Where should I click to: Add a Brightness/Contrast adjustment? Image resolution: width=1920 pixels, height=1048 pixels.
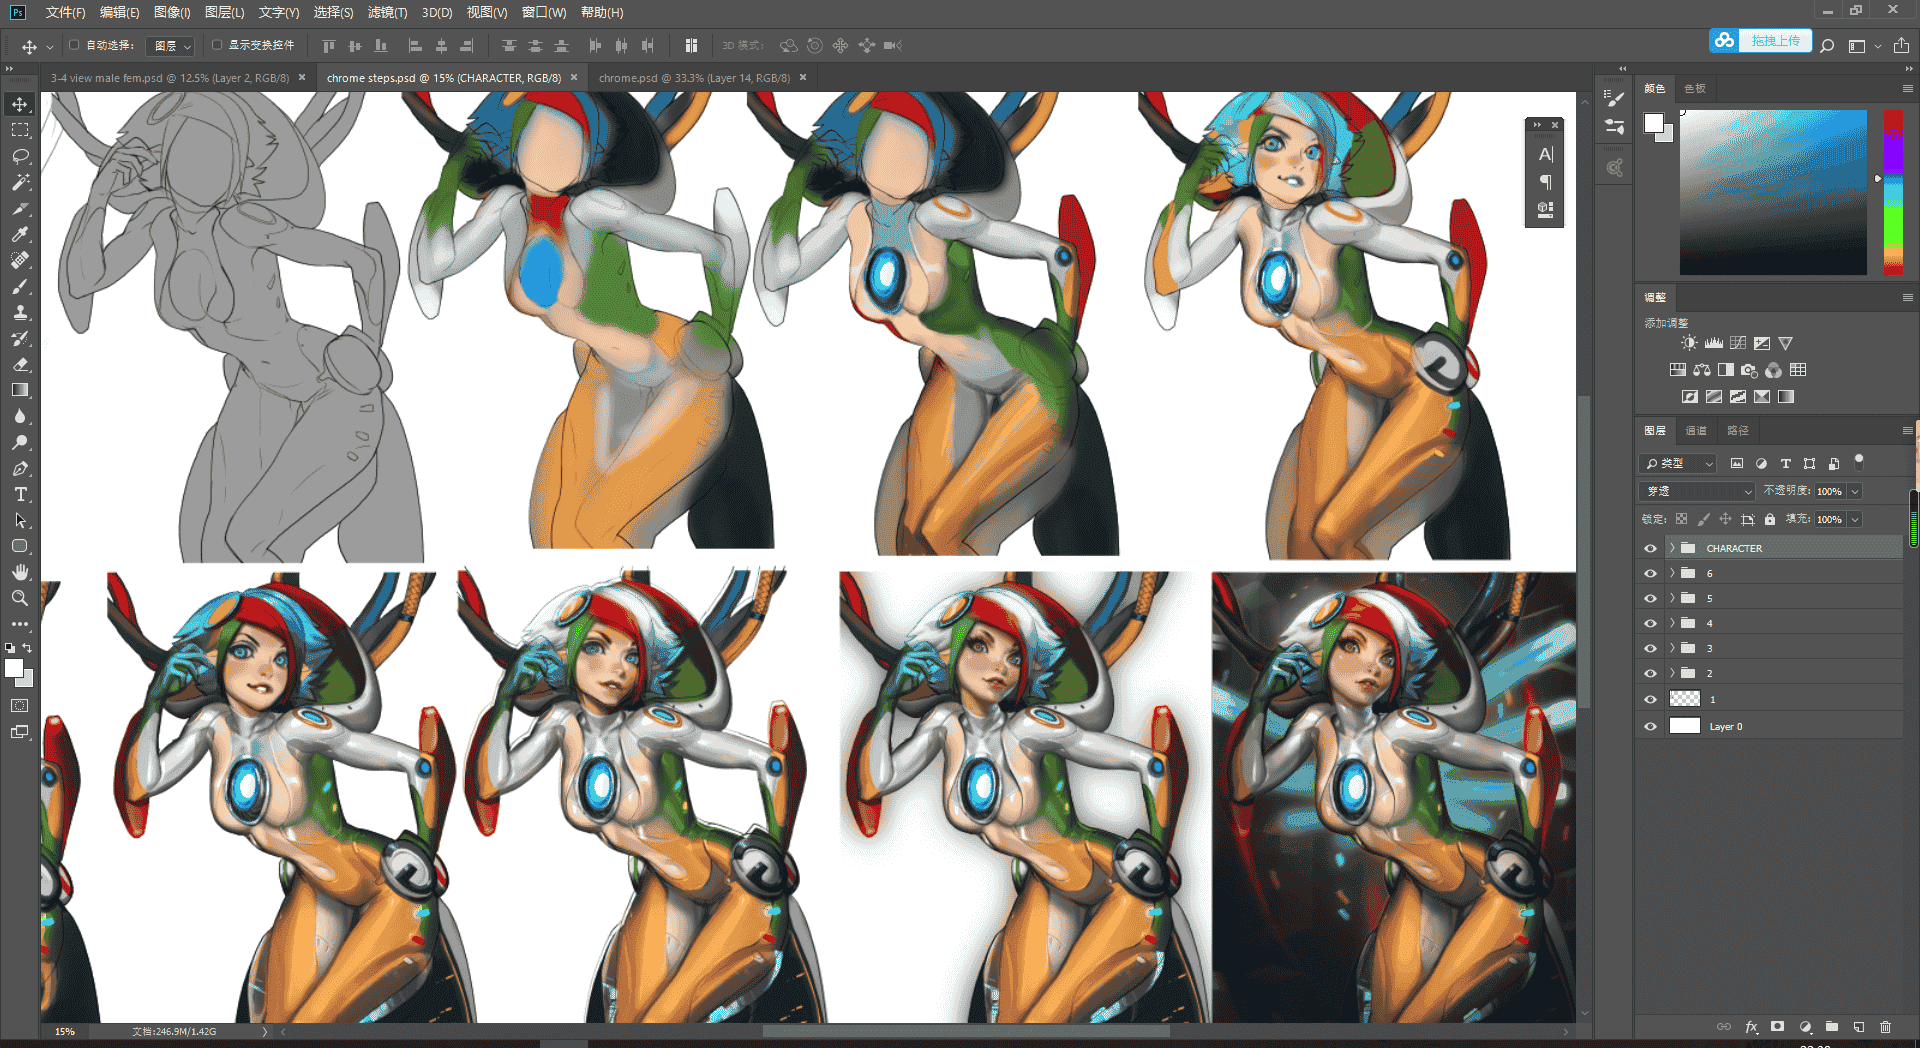(1689, 343)
